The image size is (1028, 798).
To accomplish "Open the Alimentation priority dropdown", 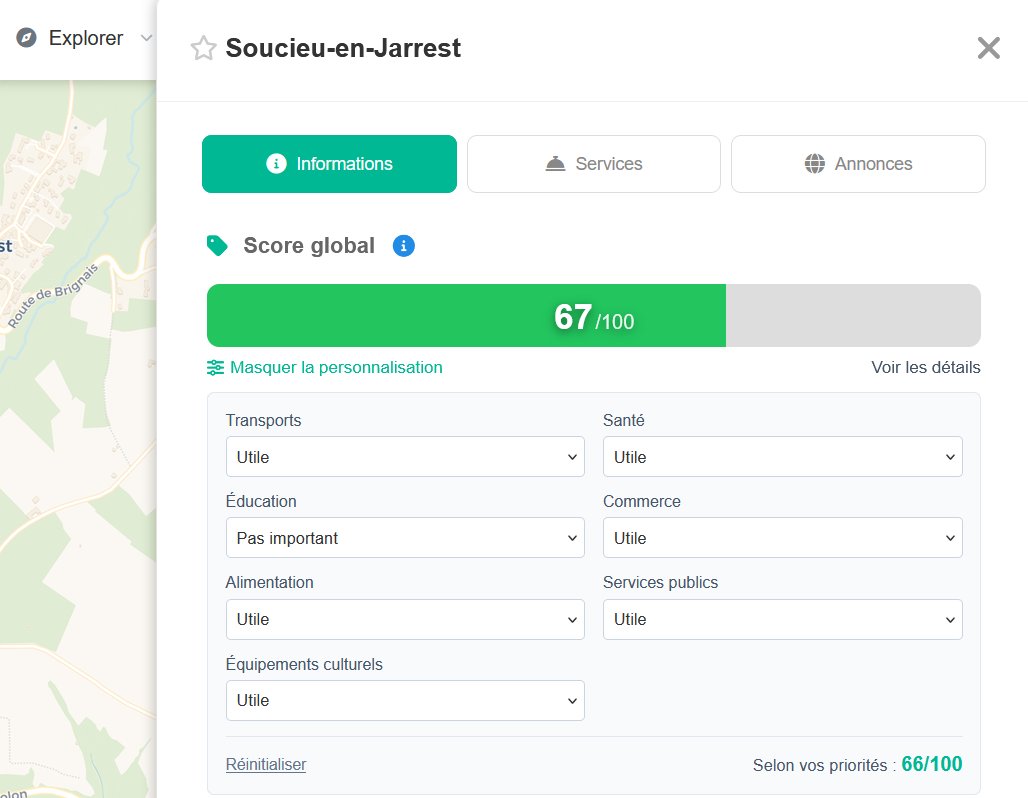I will click(x=405, y=620).
